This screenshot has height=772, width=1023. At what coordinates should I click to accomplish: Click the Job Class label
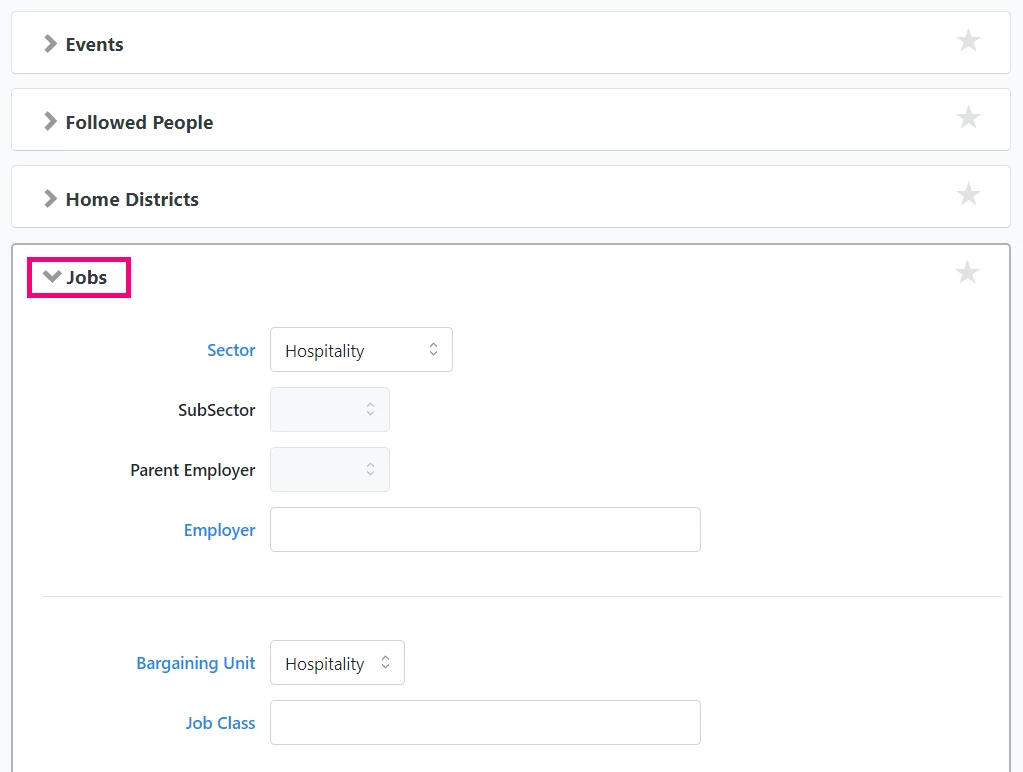pyautogui.click(x=220, y=722)
